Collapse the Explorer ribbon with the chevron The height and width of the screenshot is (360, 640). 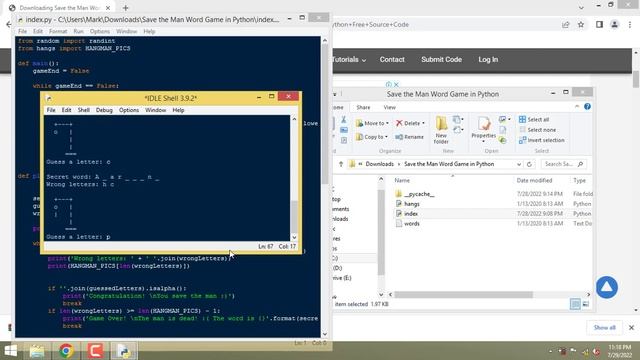pyautogui.click(x=577, y=107)
